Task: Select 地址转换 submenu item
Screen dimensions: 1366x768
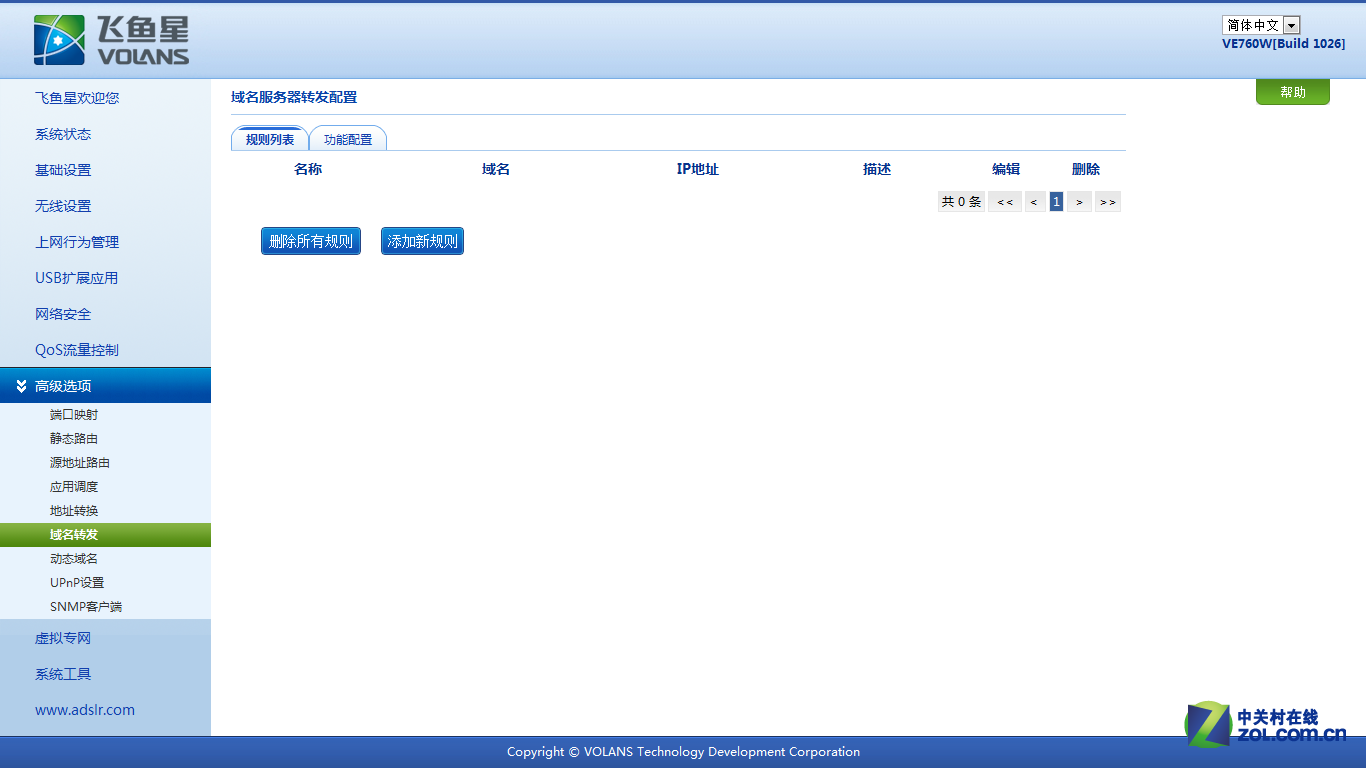Action: (x=74, y=510)
